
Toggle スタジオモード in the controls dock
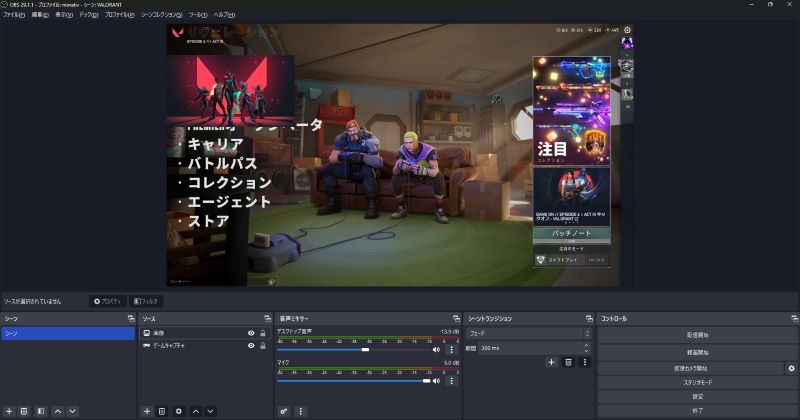697,382
